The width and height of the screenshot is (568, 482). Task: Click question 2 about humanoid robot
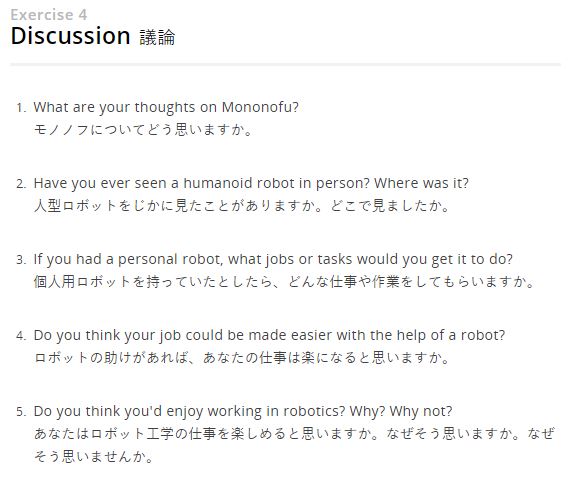tap(251, 183)
